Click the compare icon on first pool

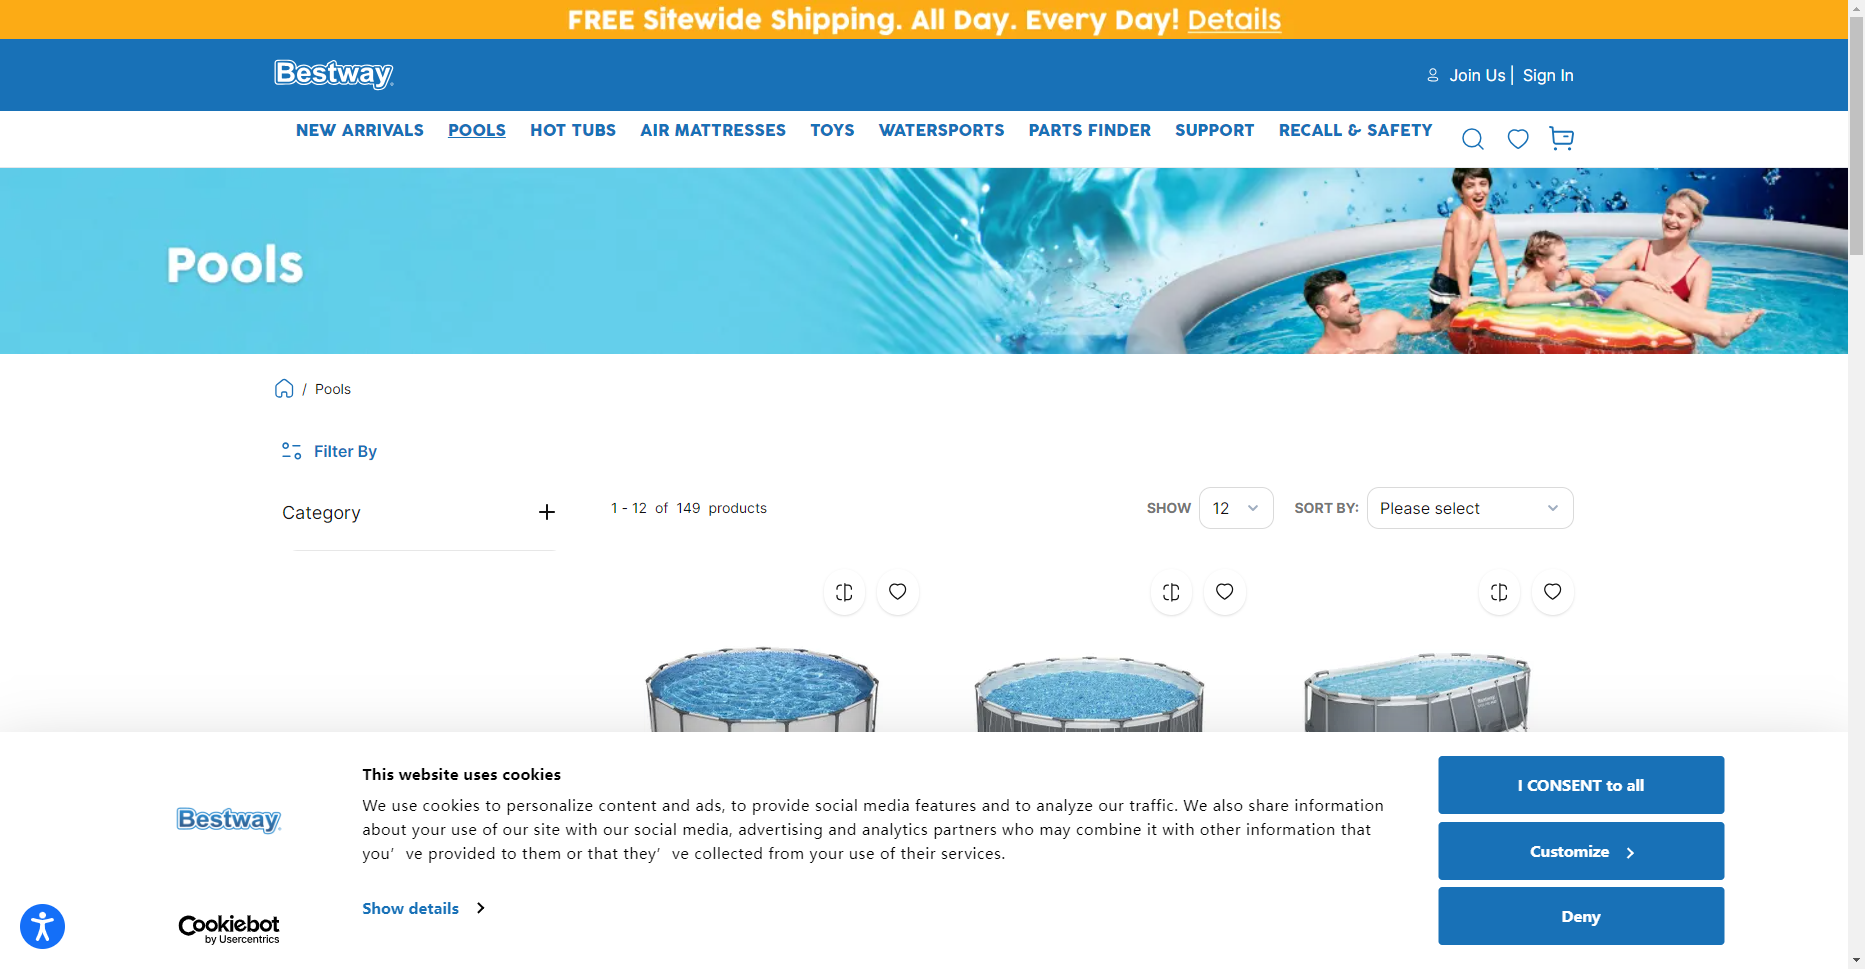tap(844, 592)
